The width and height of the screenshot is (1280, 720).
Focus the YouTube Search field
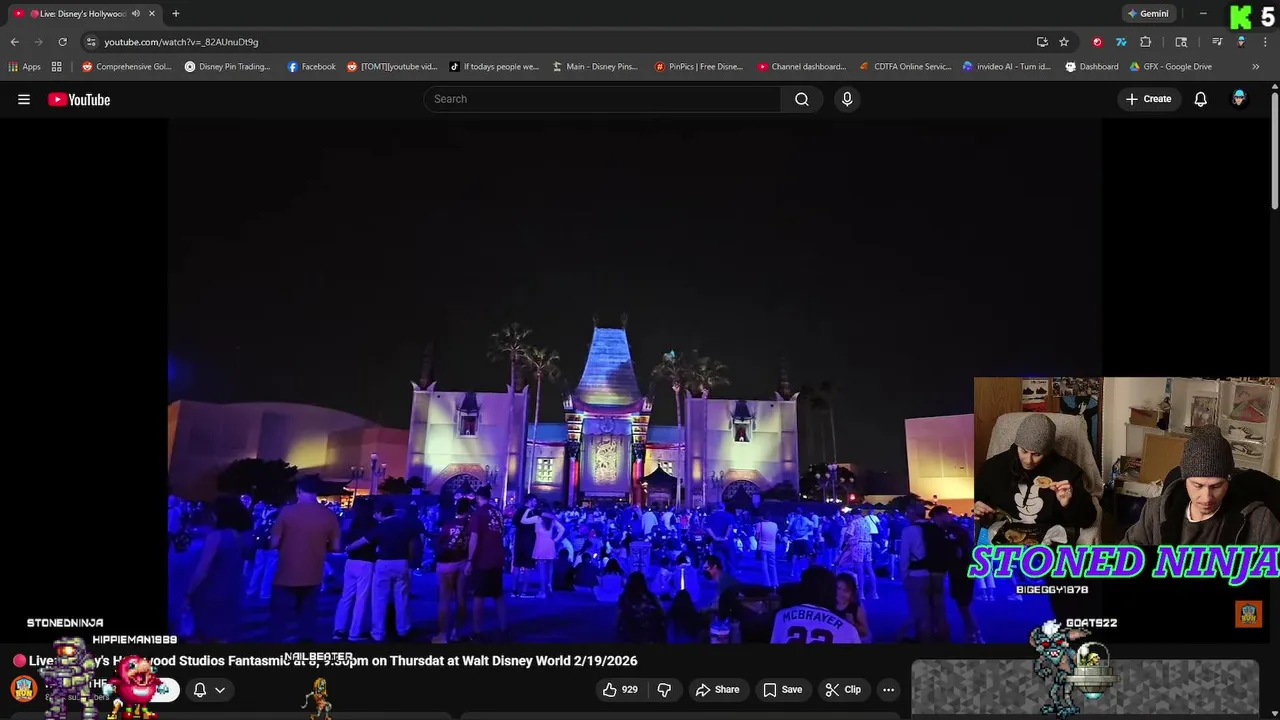pos(602,99)
